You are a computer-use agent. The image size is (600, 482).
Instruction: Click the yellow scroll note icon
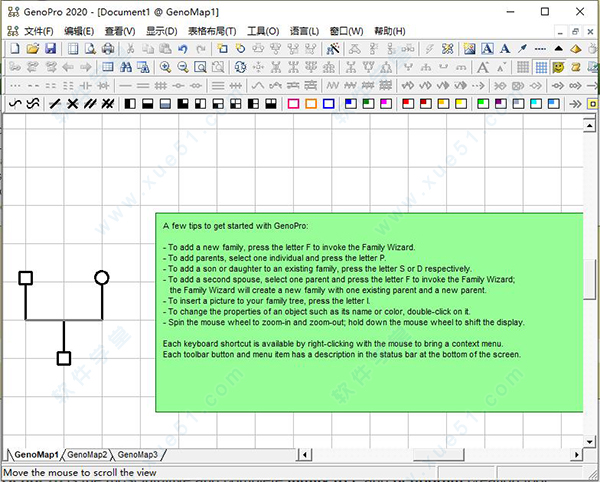coord(576,67)
